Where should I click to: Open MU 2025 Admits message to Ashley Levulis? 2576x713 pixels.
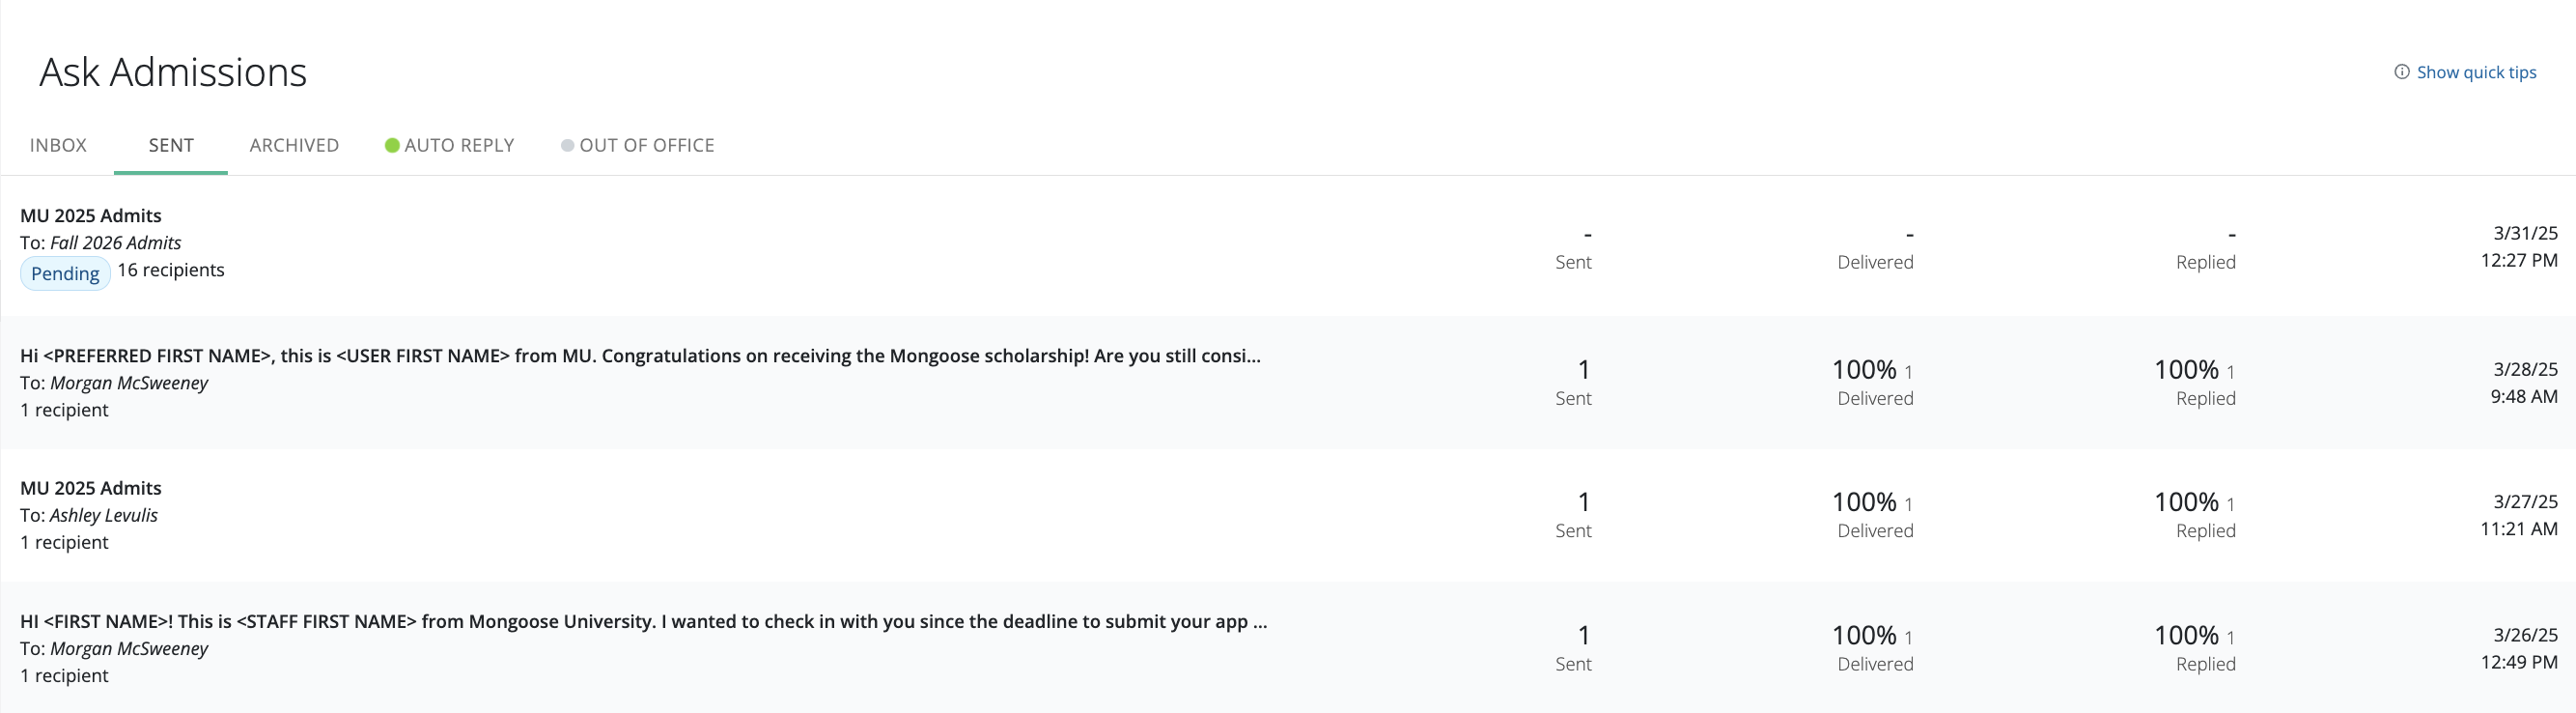tap(91, 488)
